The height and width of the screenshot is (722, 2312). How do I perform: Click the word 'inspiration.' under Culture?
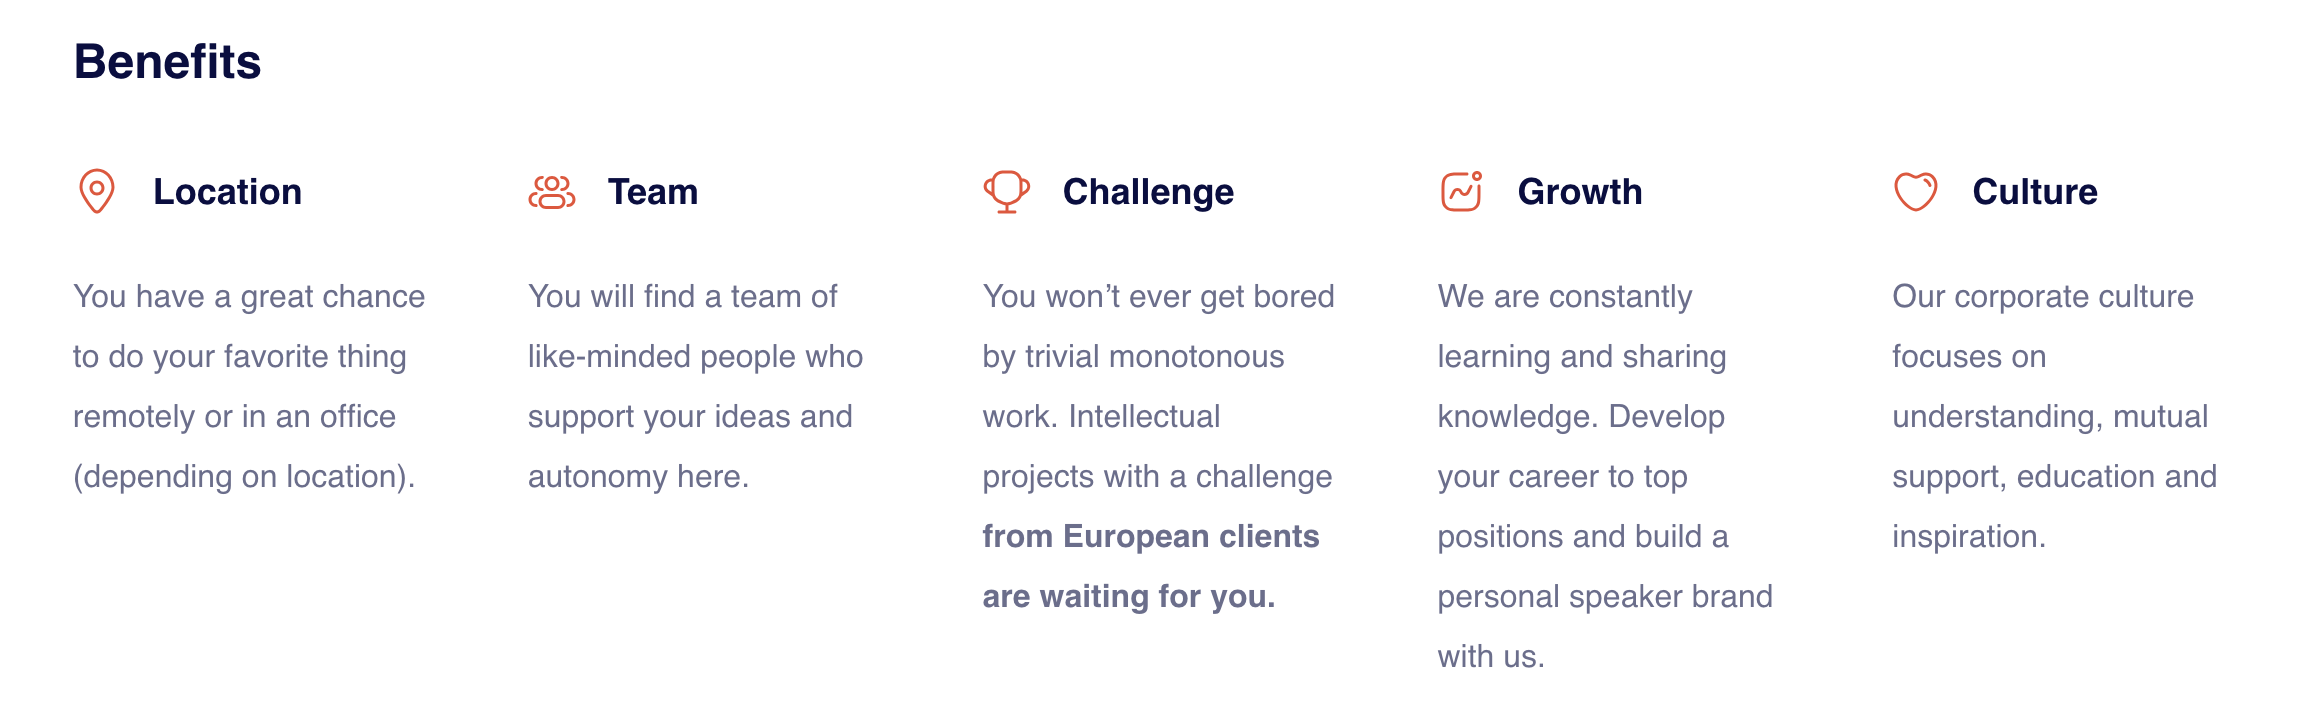pos(1969,537)
